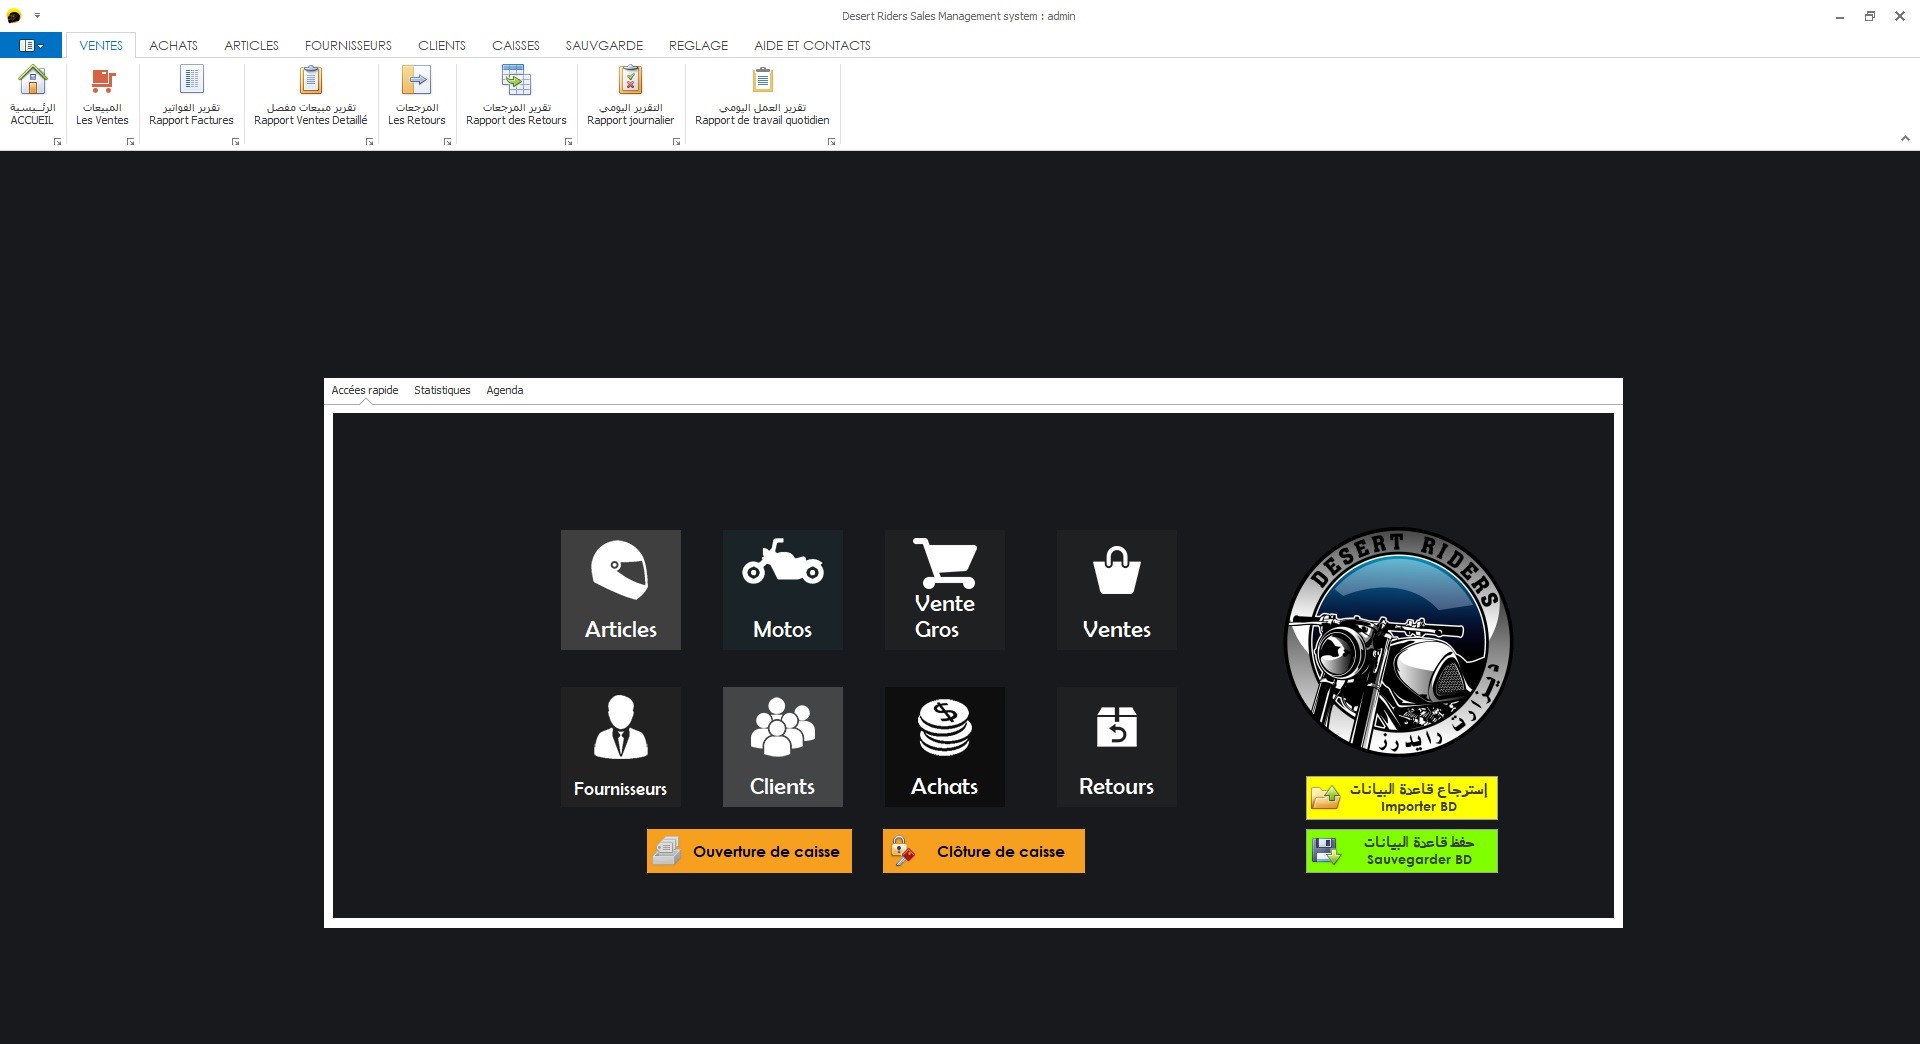
Task: Collapse the ribbon with the chevron
Action: (x=1905, y=139)
